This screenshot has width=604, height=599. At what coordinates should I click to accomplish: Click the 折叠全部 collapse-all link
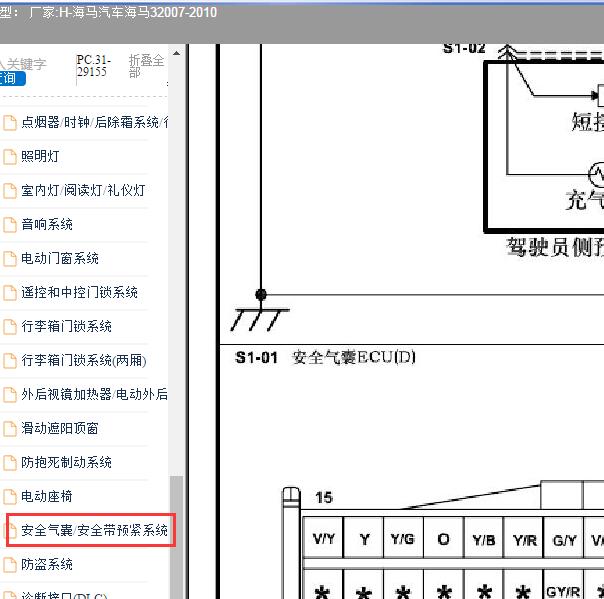click(x=146, y=66)
